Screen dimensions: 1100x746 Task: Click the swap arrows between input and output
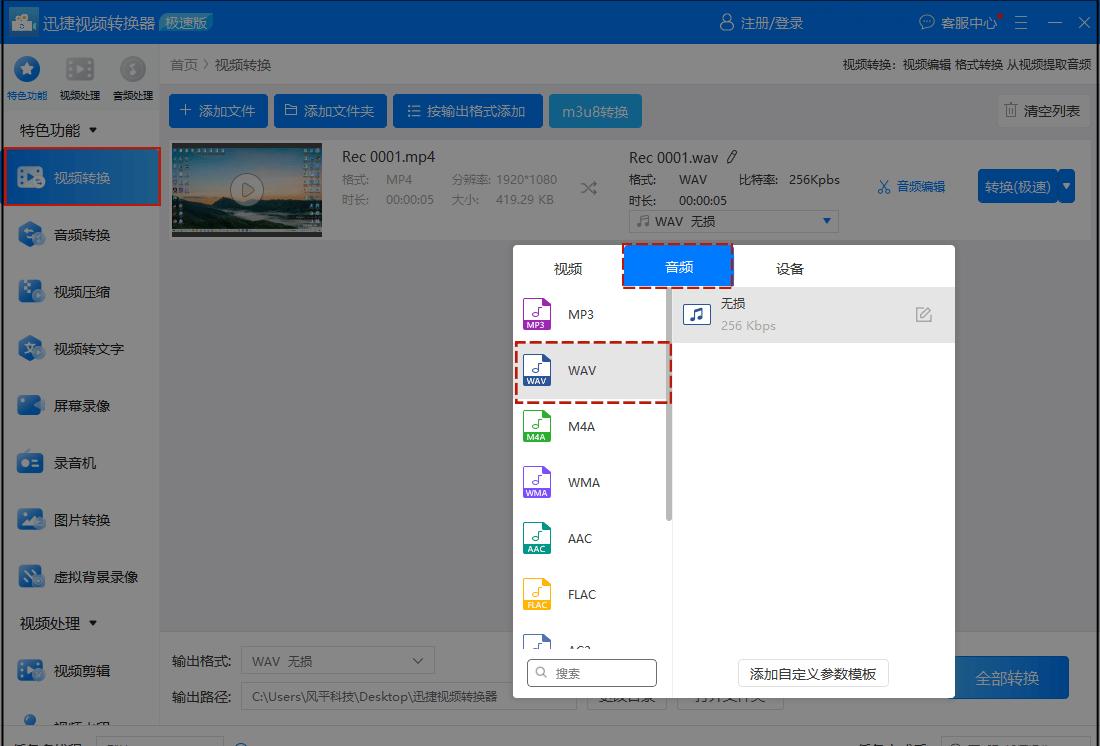588,187
